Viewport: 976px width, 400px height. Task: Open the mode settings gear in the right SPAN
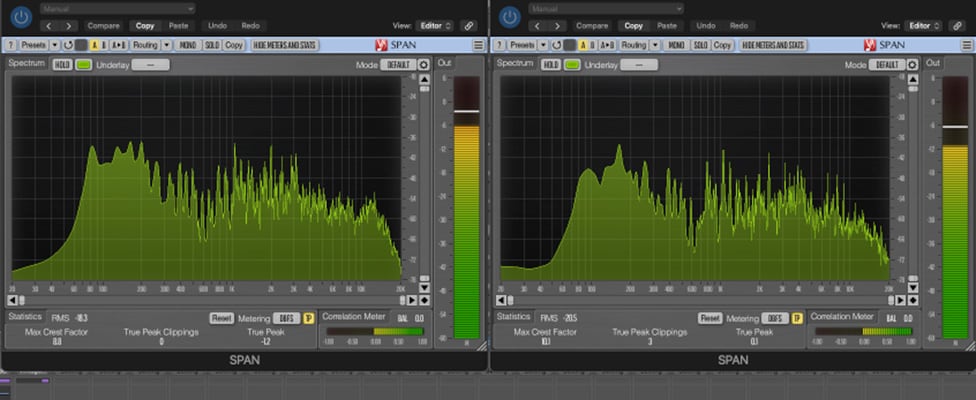[913, 65]
